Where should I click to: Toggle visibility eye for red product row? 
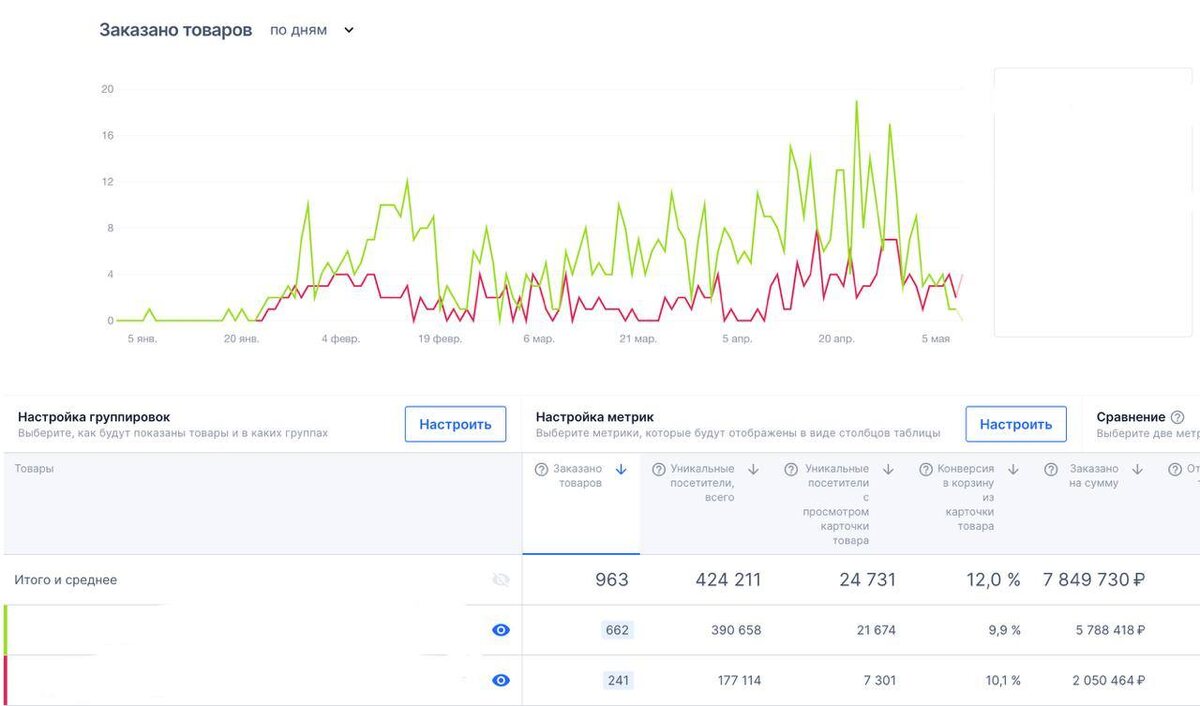pyautogui.click(x=501, y=680)
